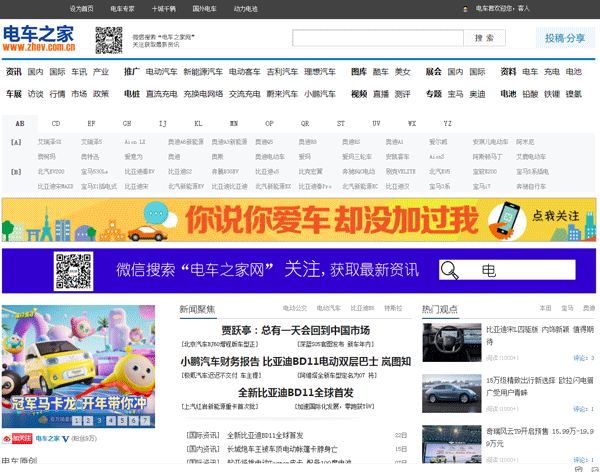Image resolution: width=600 pixels, height=472 pixels.
Task: Click the magnifier icon in the blue WeChat banner
Action: [449, 270]
